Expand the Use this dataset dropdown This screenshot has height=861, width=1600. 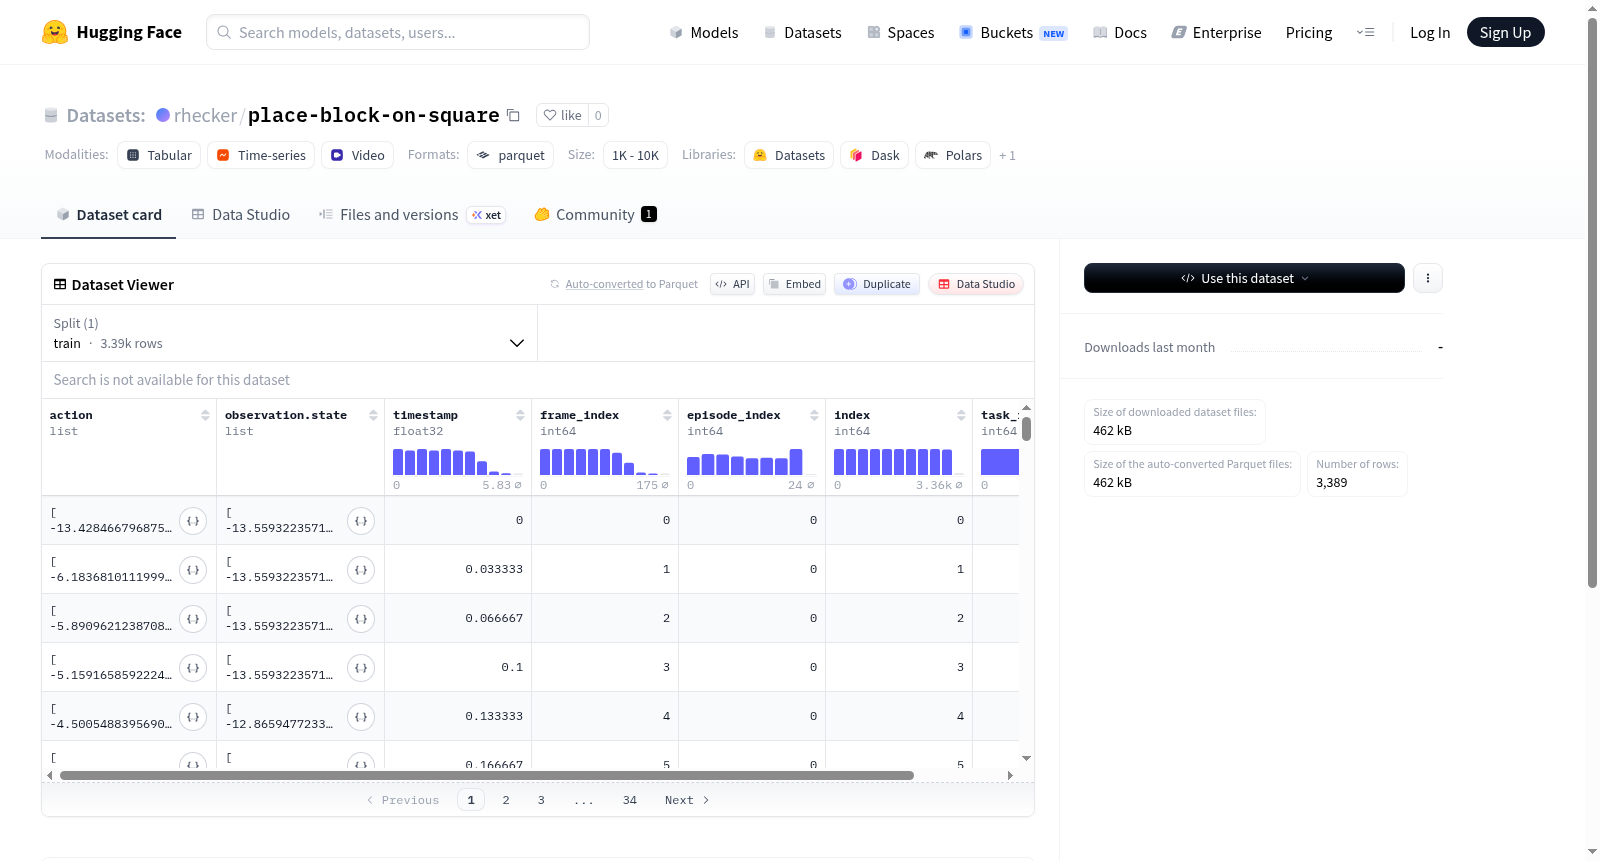(1244, 278)
